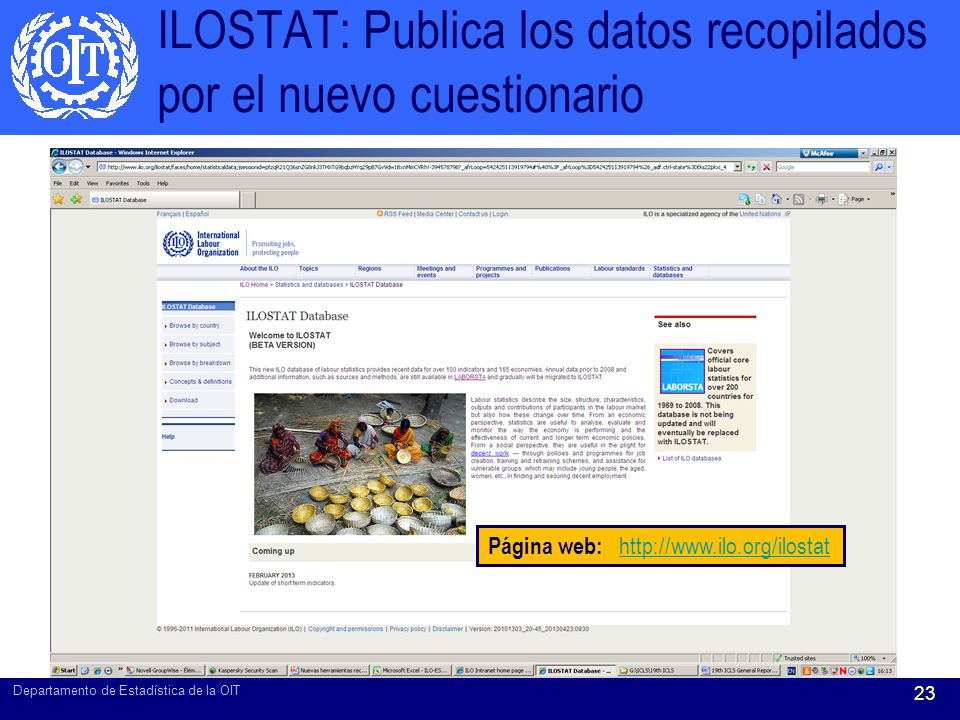Image resolution: width=960 pixels, height=720 pixels.
Task: Open Topics navigation item
Action: (309, 268)
